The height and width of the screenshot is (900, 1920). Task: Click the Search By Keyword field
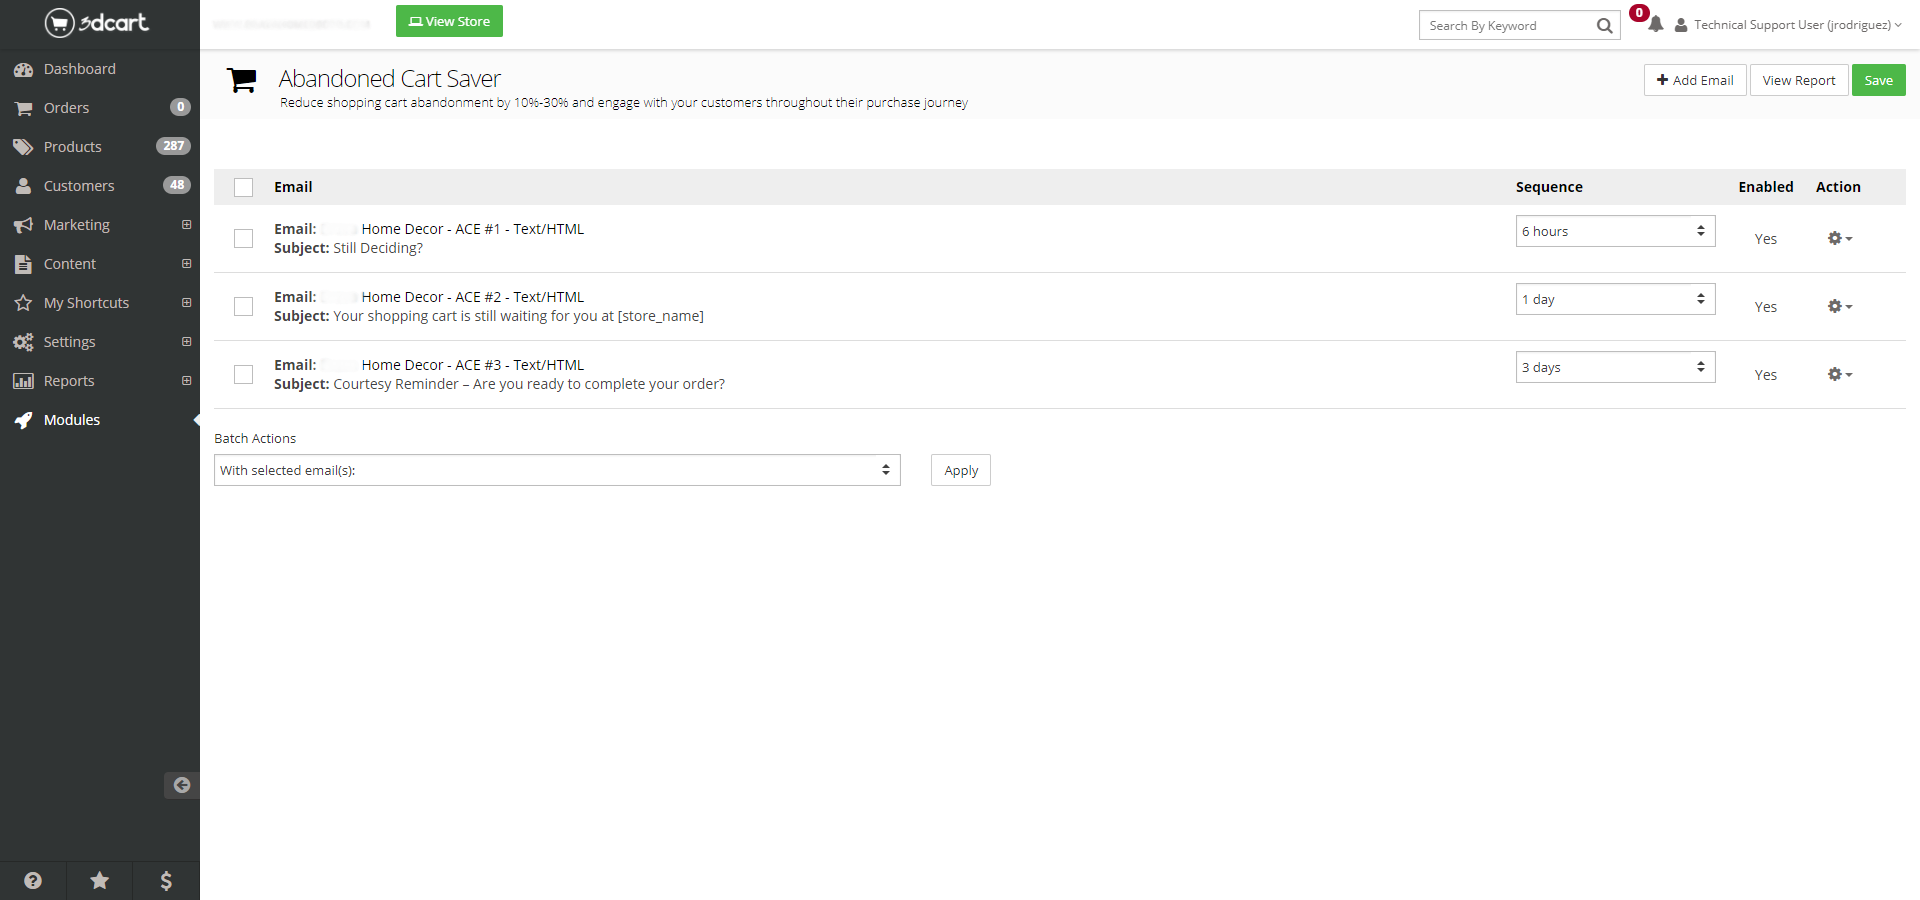[x=1505, y=26]
